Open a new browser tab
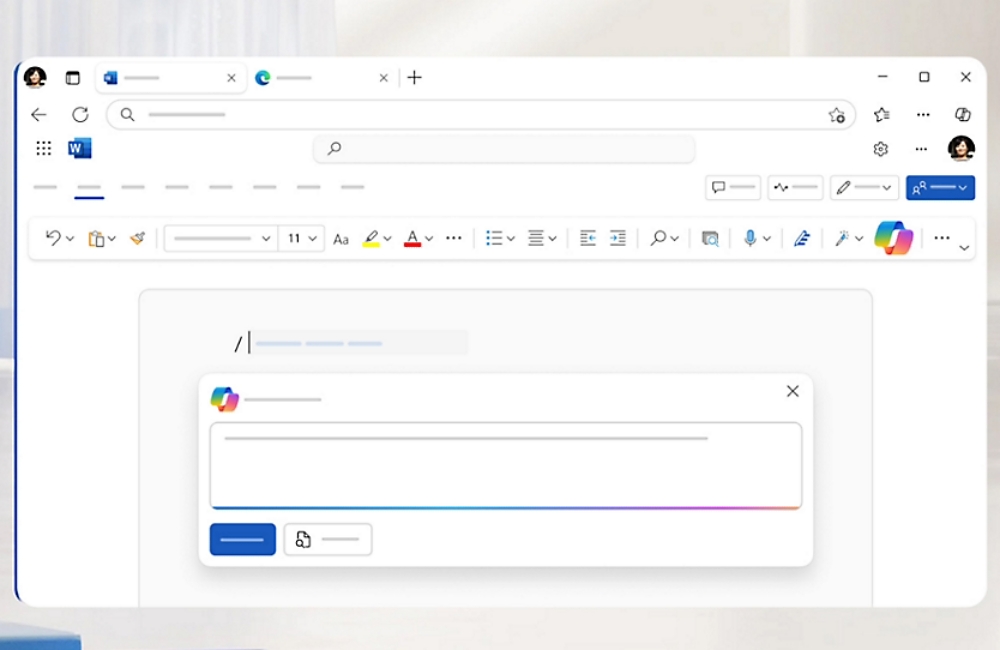This screenshot has width=1000, height=650. click(x=415, y=77)
